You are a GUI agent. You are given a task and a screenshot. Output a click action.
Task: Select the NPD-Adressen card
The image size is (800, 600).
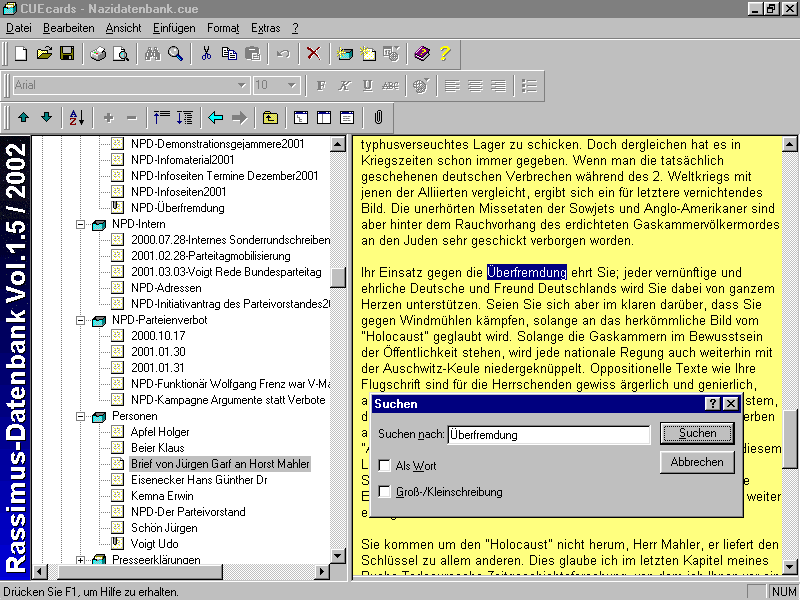(166, 288)
